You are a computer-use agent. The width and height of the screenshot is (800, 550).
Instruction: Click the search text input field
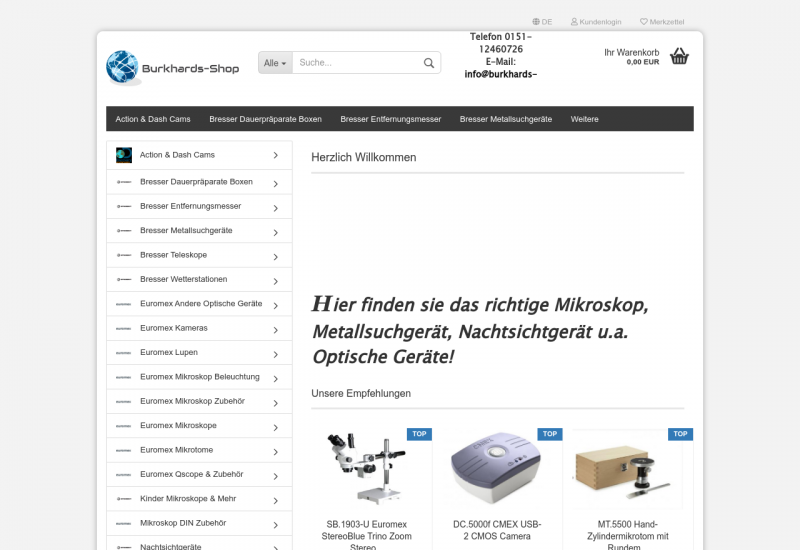tap(355, 63)
